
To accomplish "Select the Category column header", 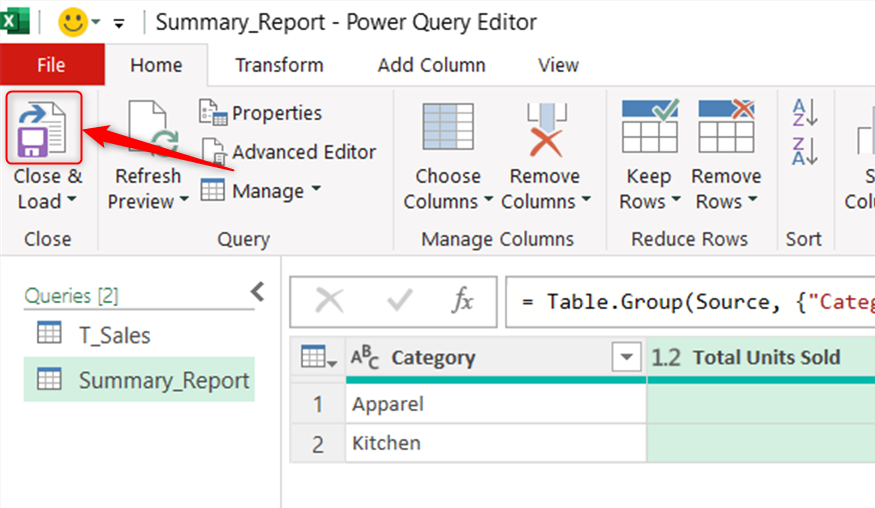I will click(496, 357).
